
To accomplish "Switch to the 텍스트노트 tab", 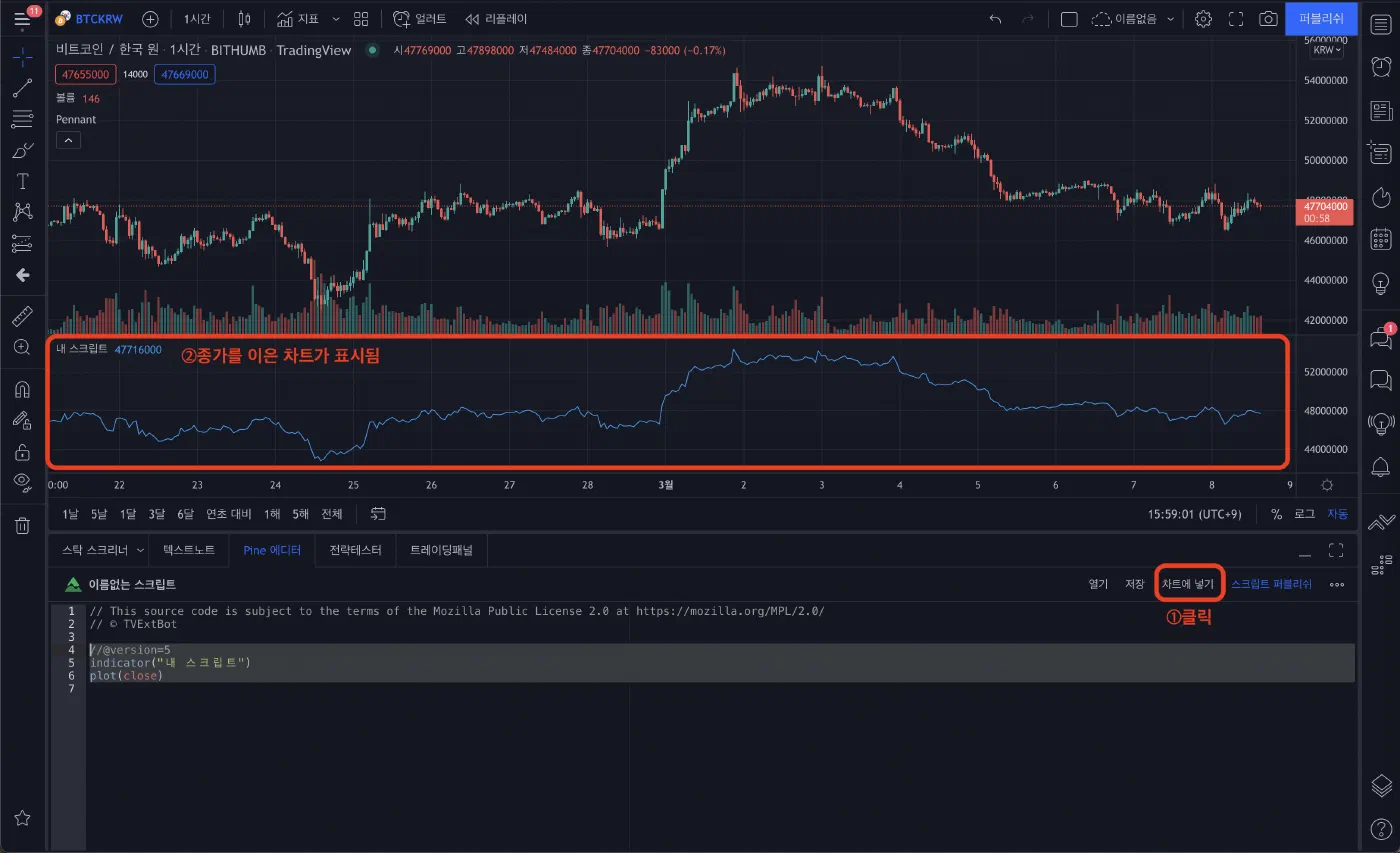I will 189,550.
